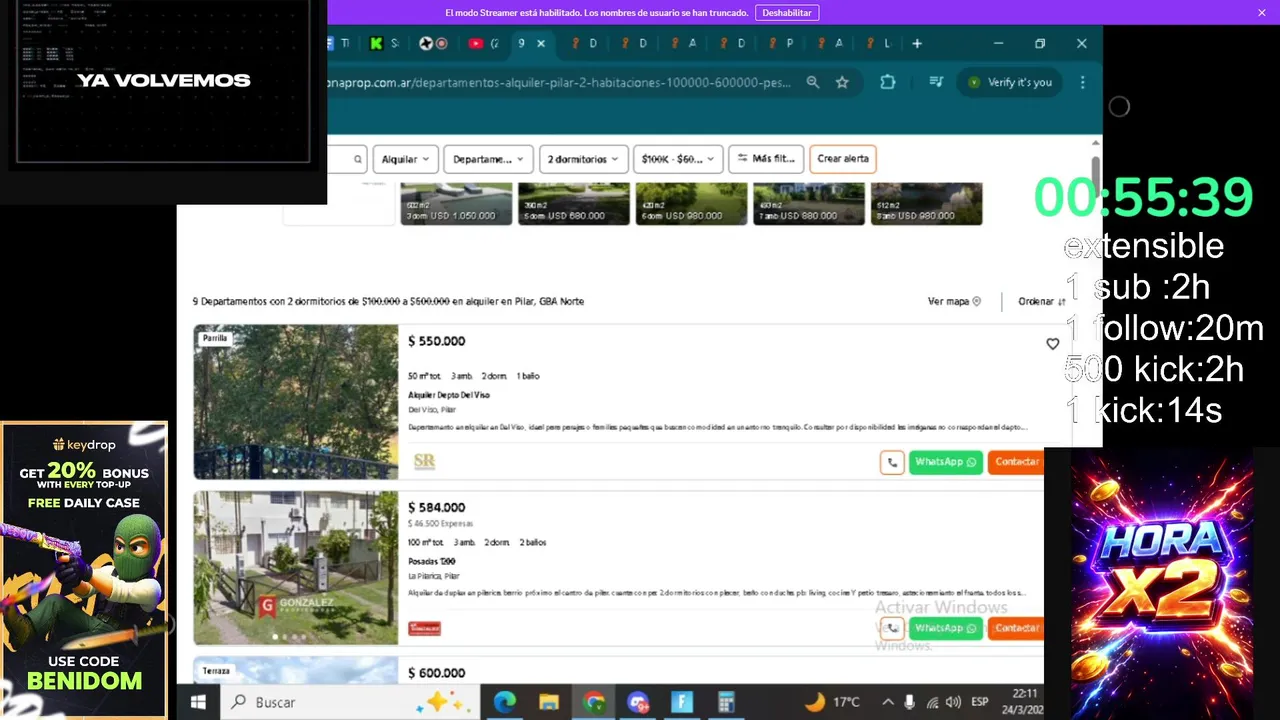Viewport: 1280px width, 720px height.
Task: Click the $550.000 price text
Action: click(x=437, y=341)
